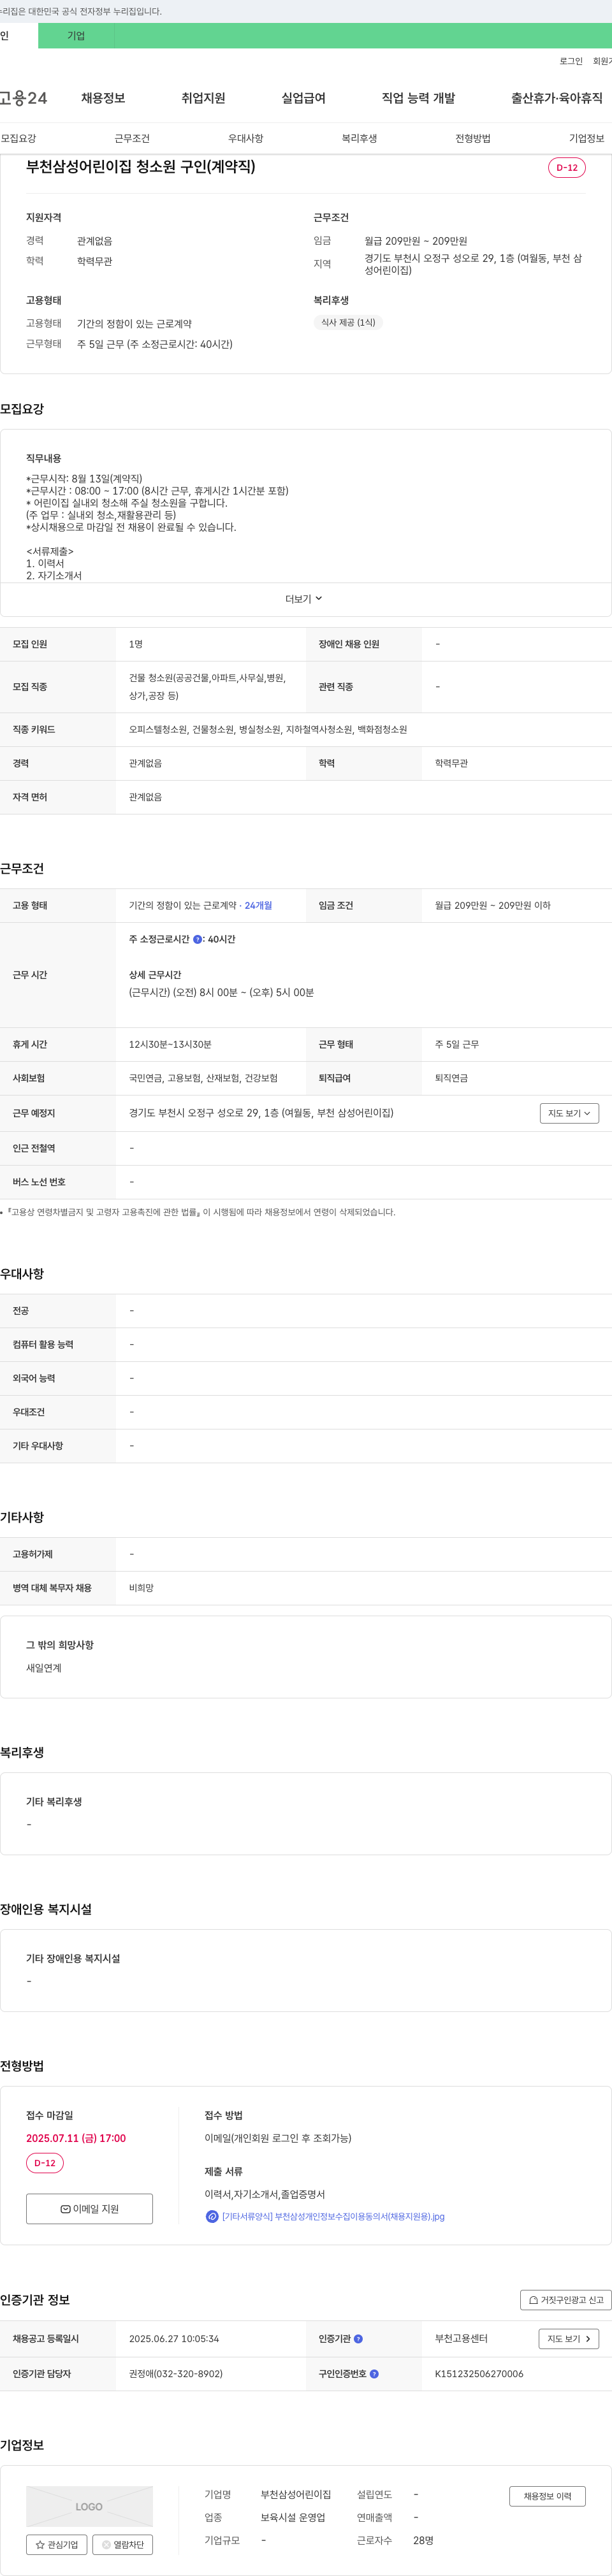Image resolution: width=612 pixels, height=2576 pixels.
Task: Jump to the 기업정보 section tab
Action: point(587,138)
